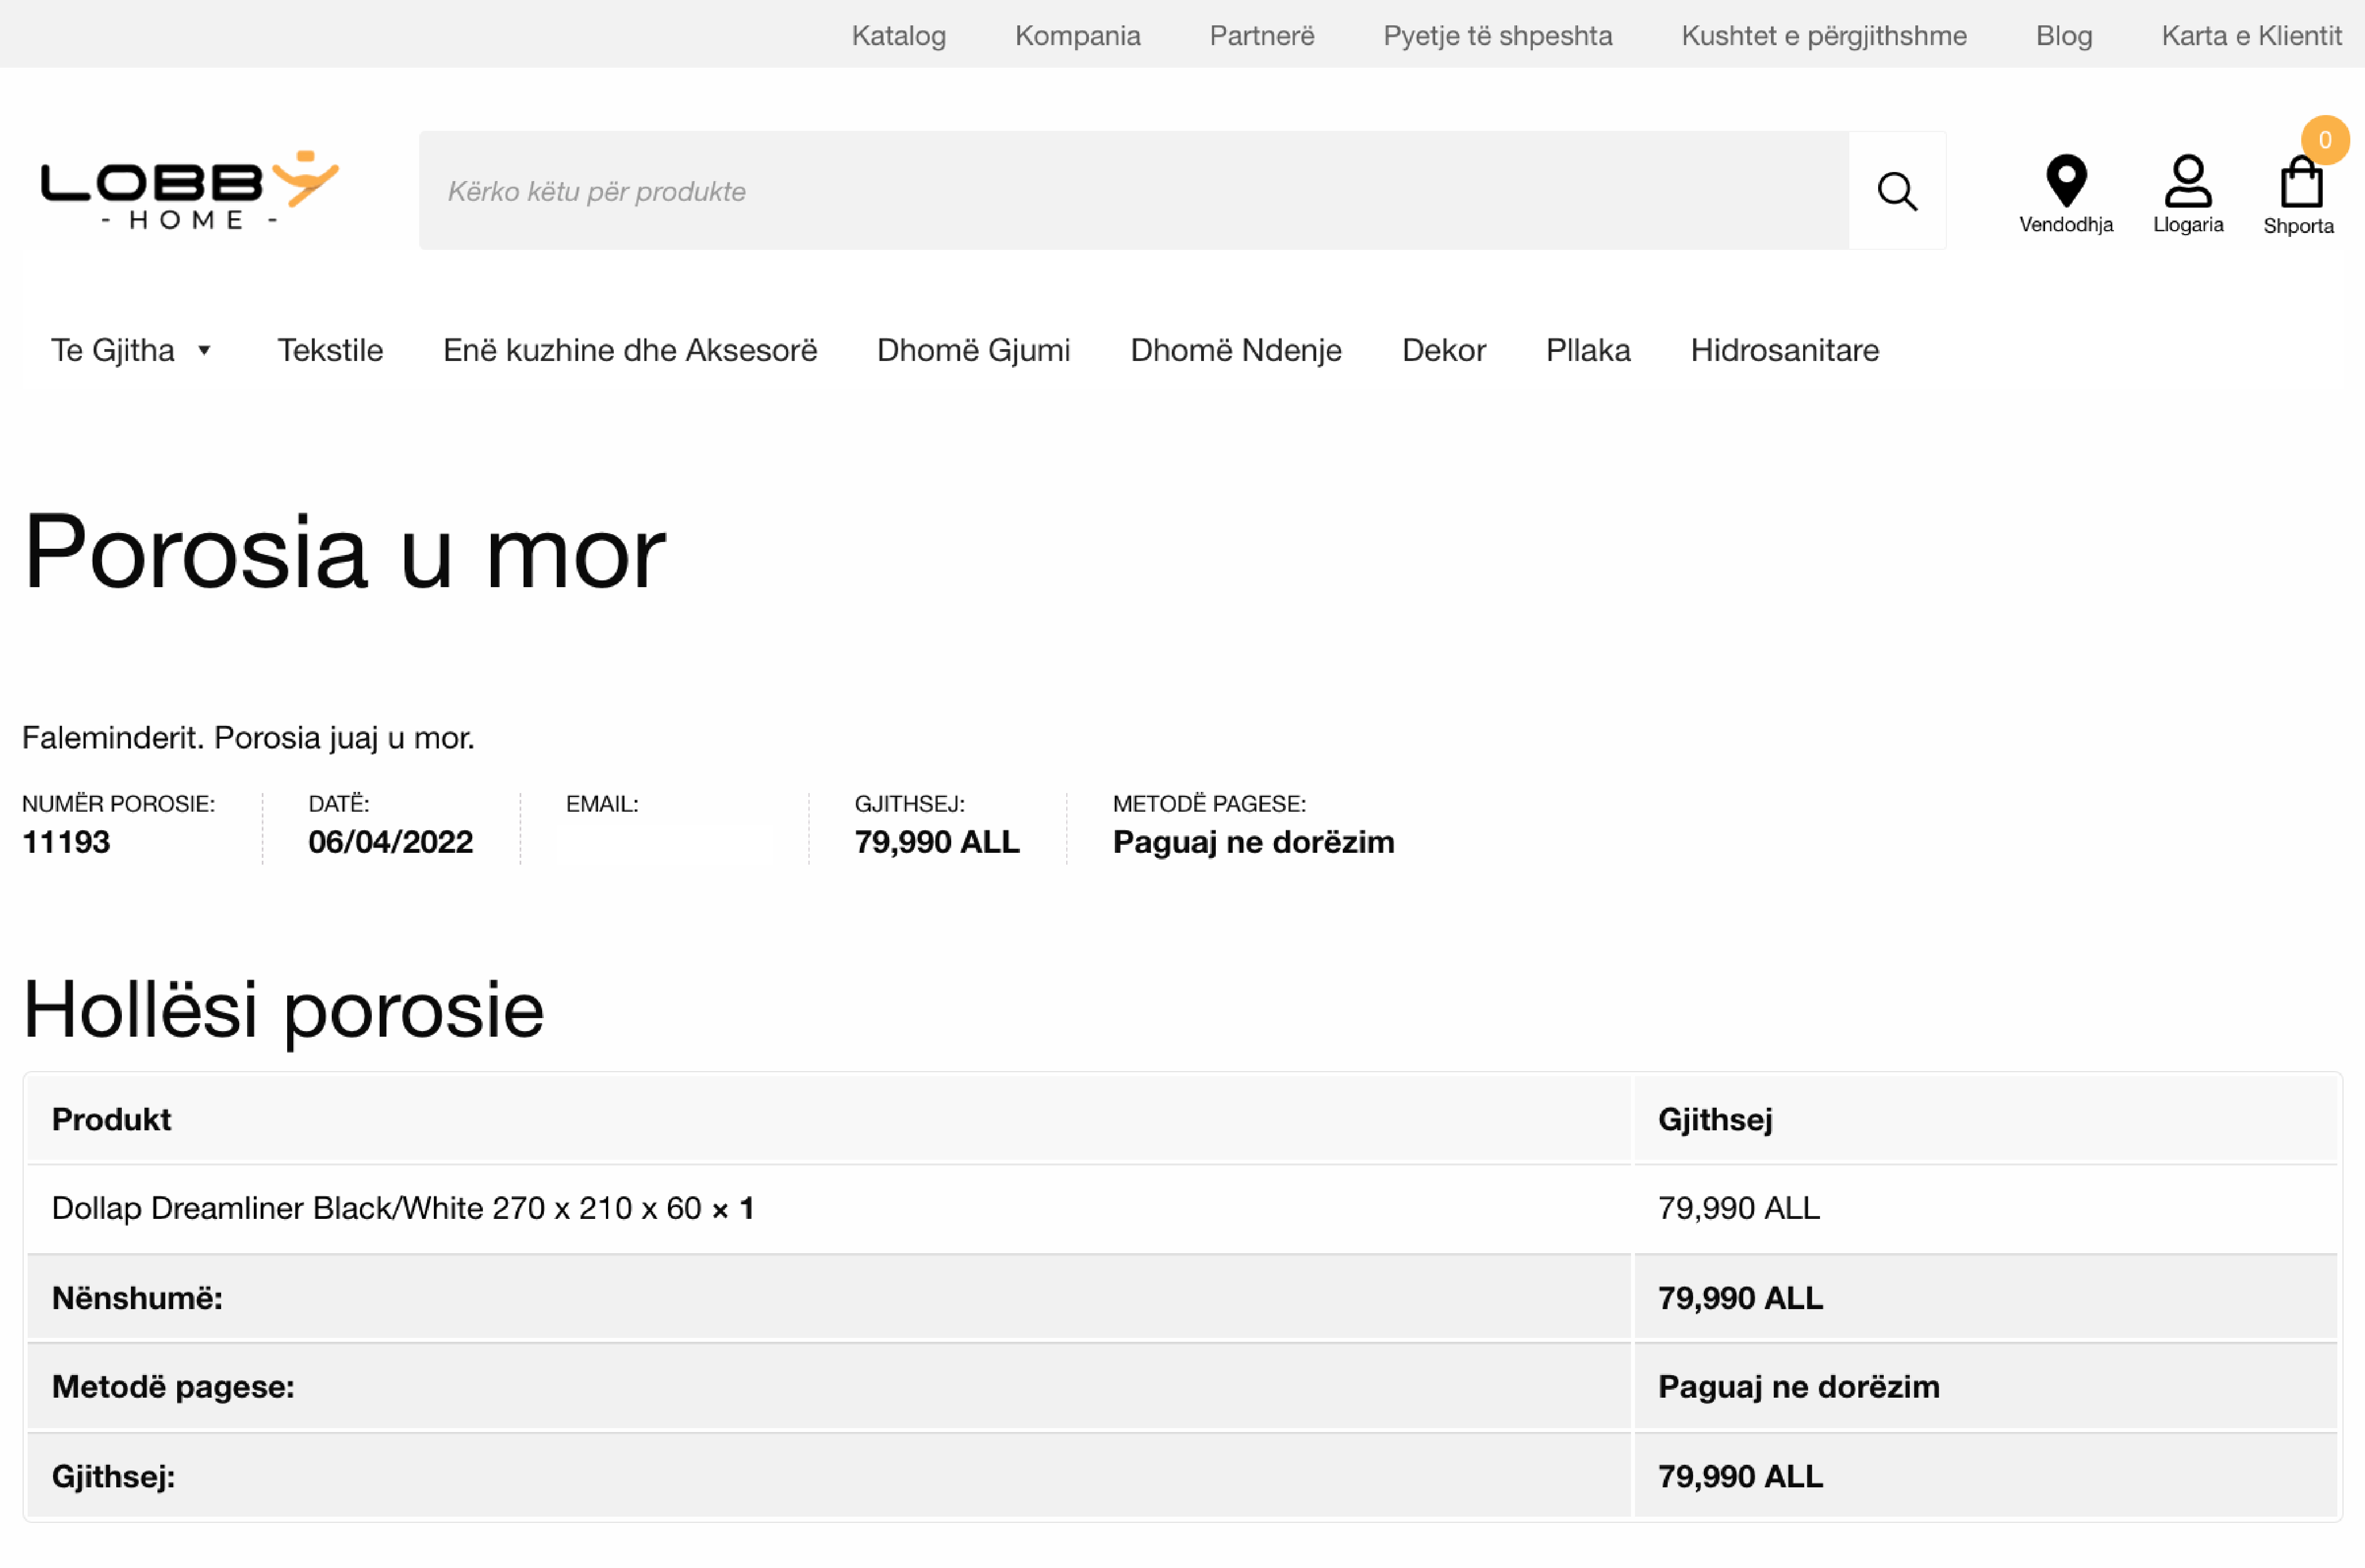Open the Llogaria account icon
Screen dimensions: 2365x1568
tap(2188, 181)
